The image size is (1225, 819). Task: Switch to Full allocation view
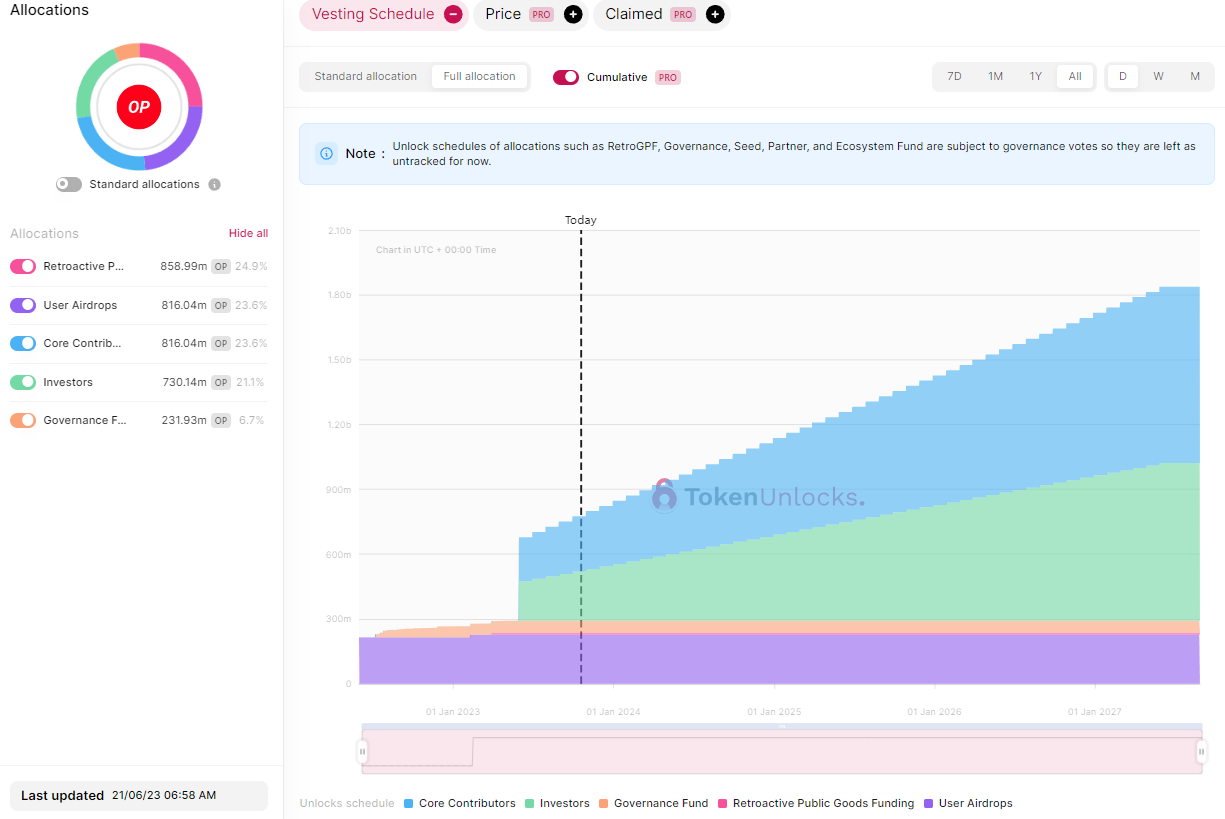pos(480,77)
